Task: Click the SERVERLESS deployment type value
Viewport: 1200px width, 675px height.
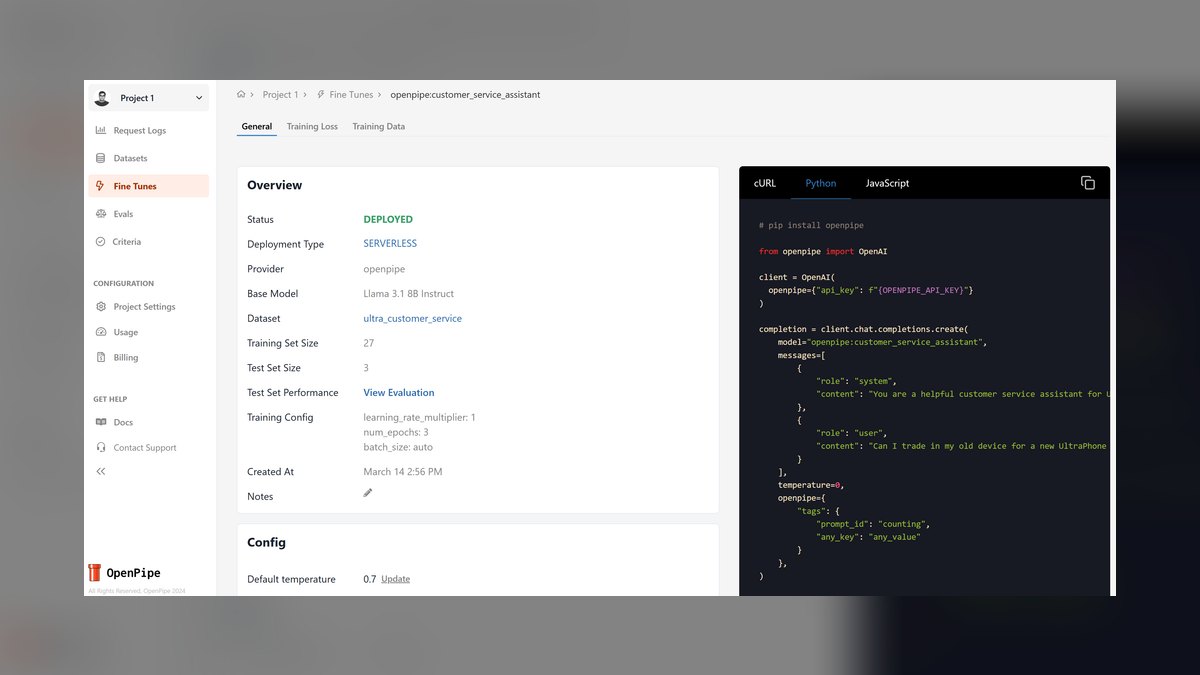Action: click(390, 244)
